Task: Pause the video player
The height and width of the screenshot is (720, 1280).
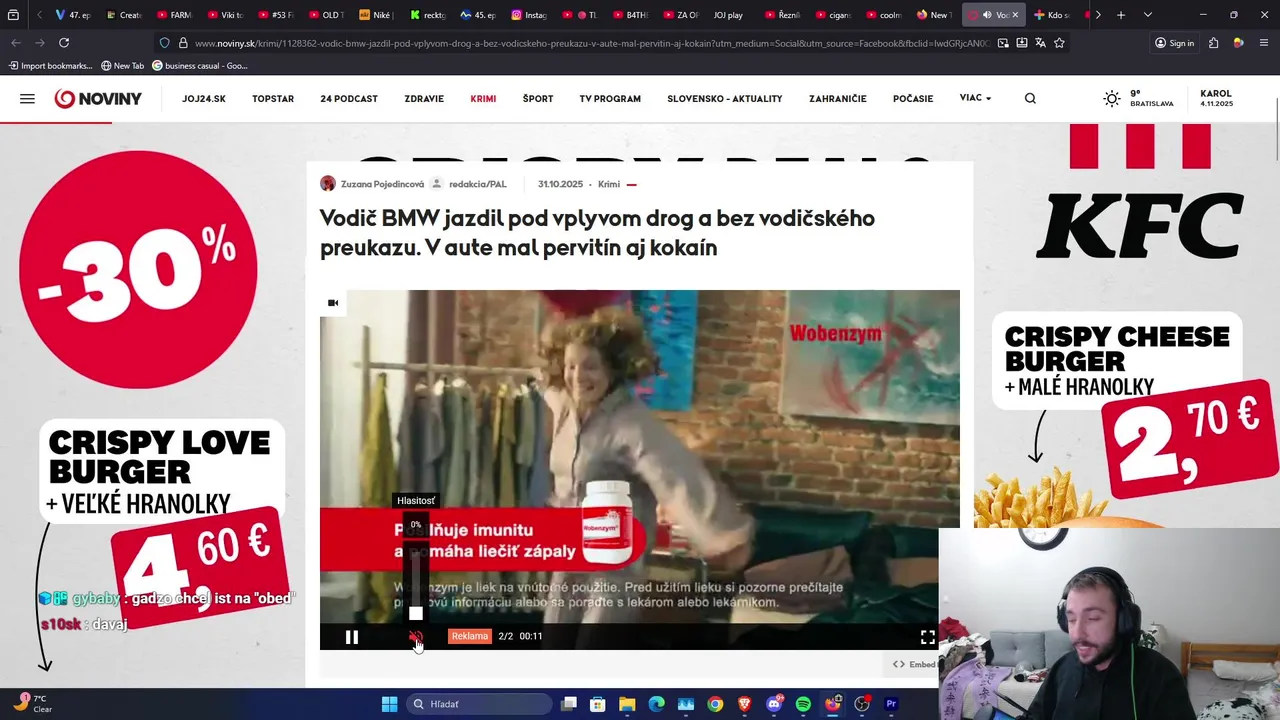Action: coord(352,637)
